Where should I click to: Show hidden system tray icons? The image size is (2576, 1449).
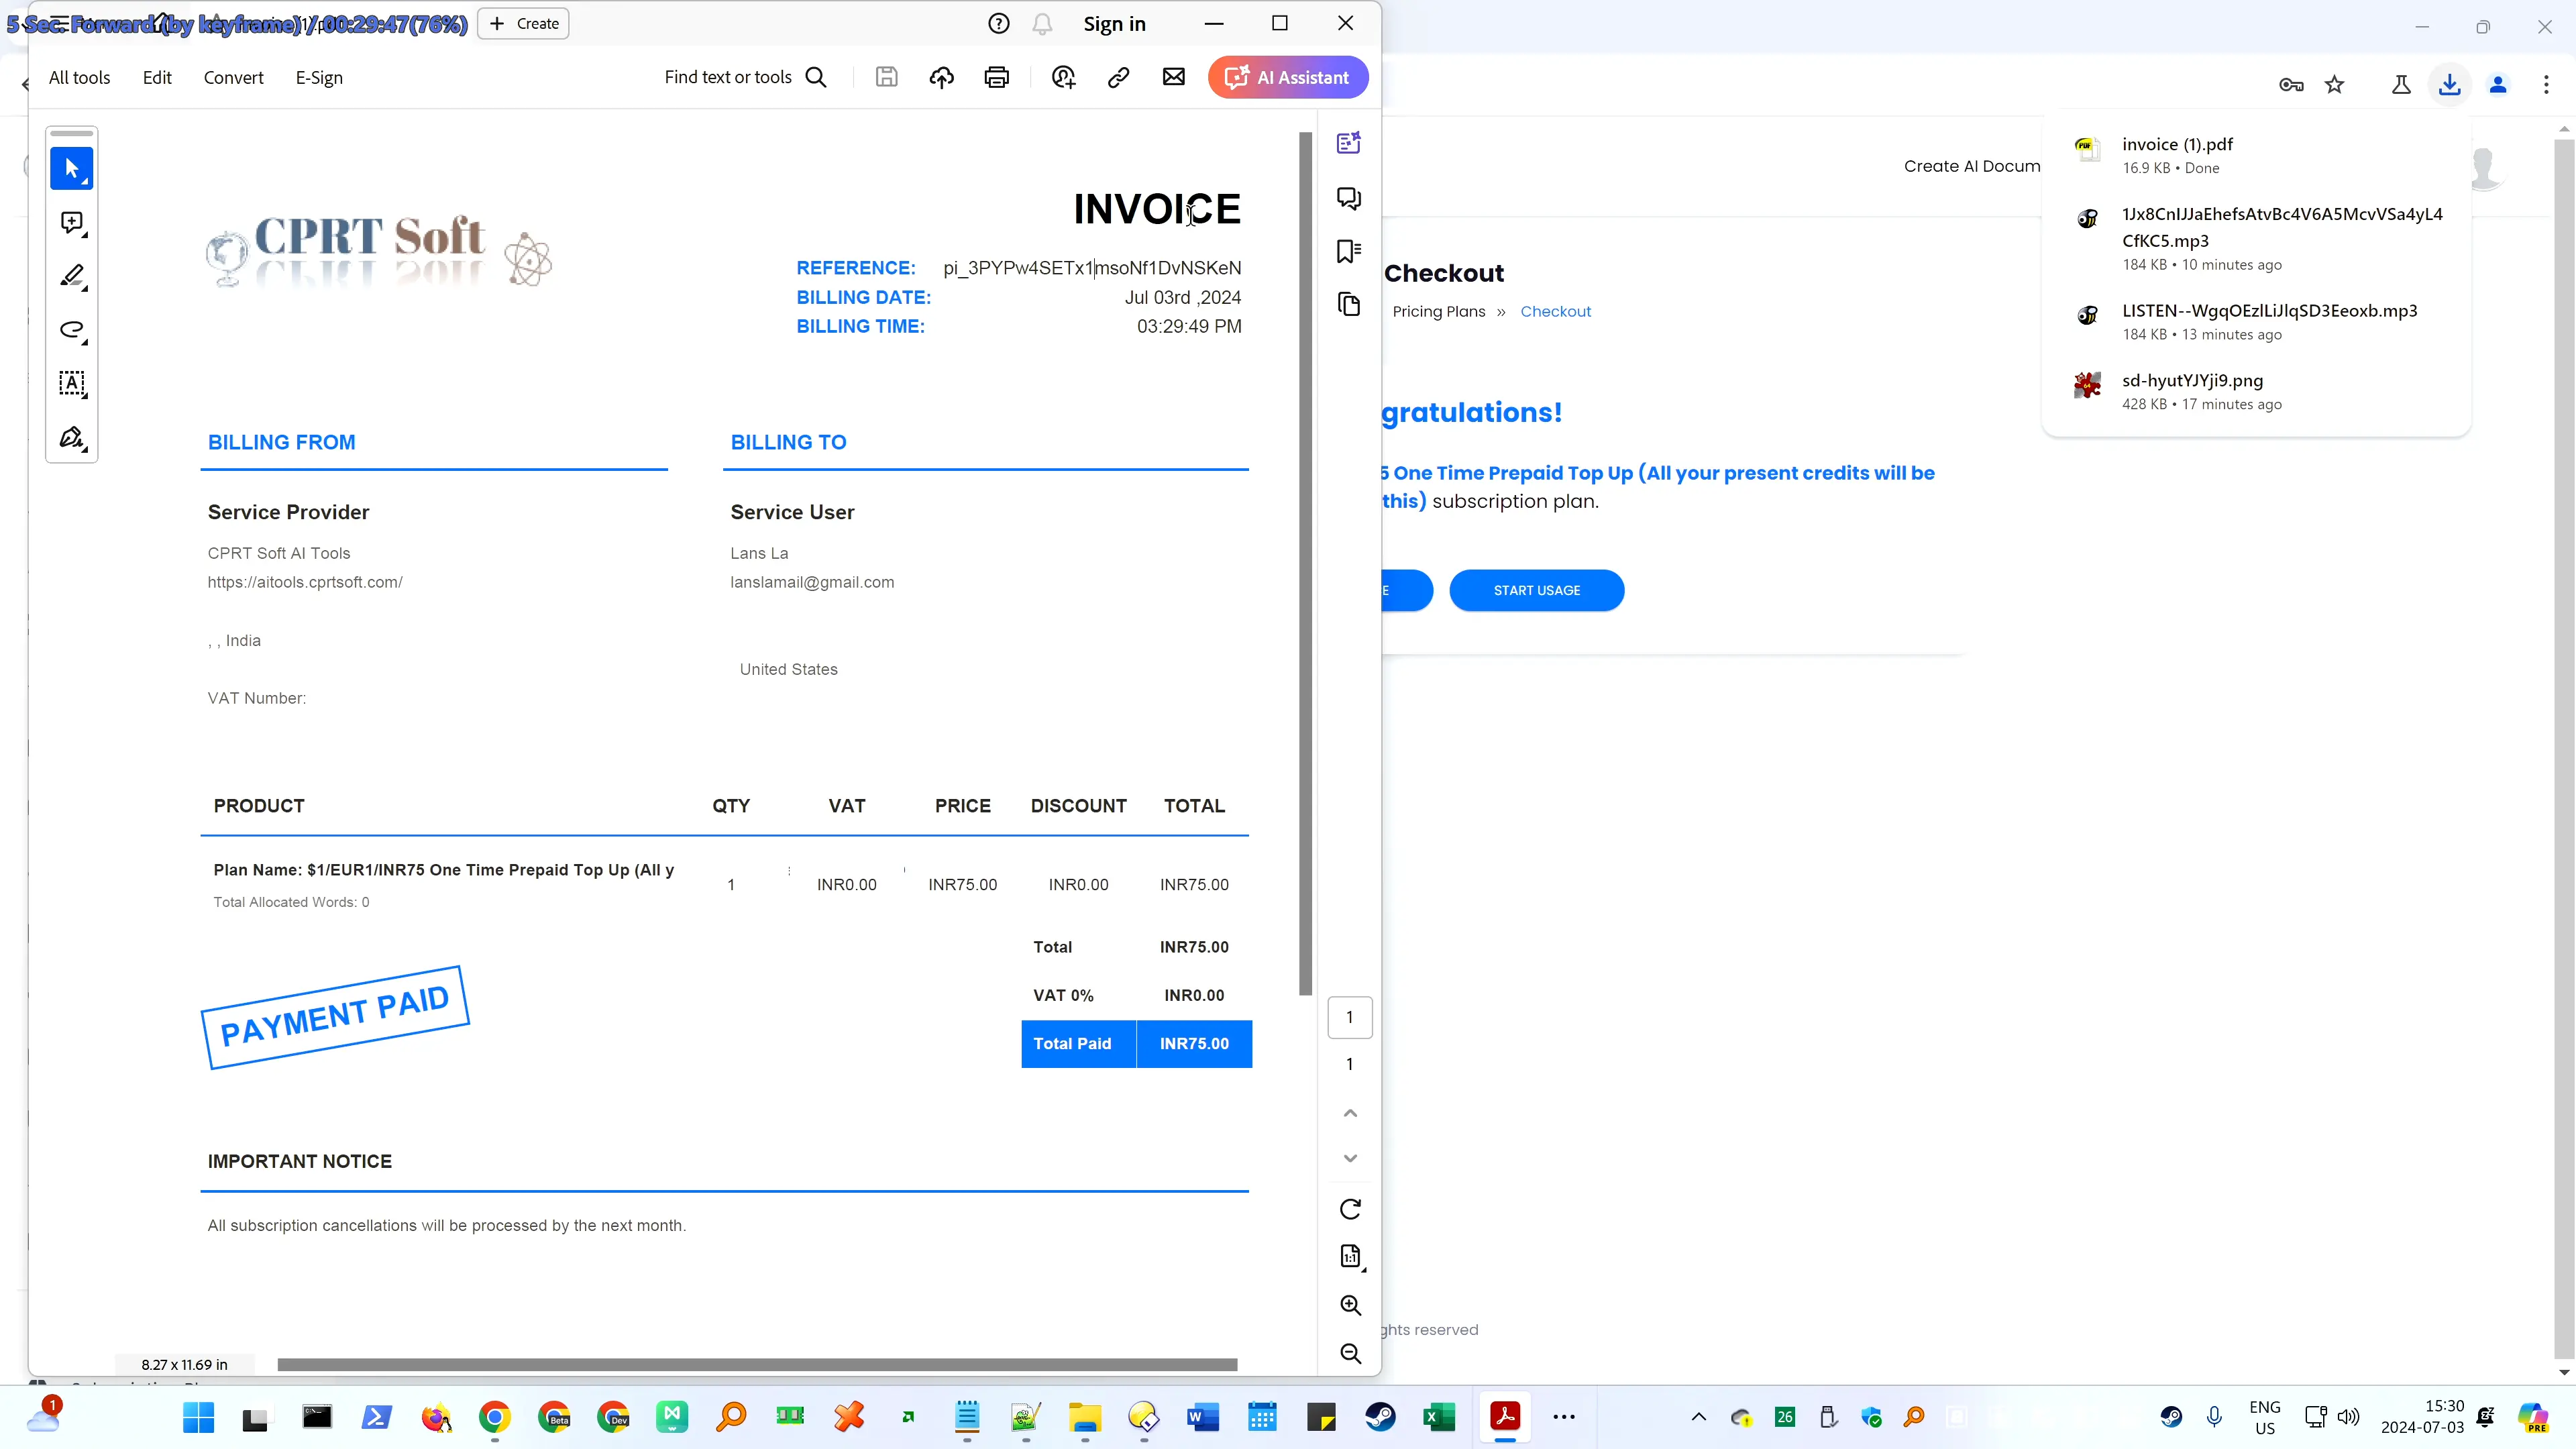pyautogui.click(x=1698, y=1417)
